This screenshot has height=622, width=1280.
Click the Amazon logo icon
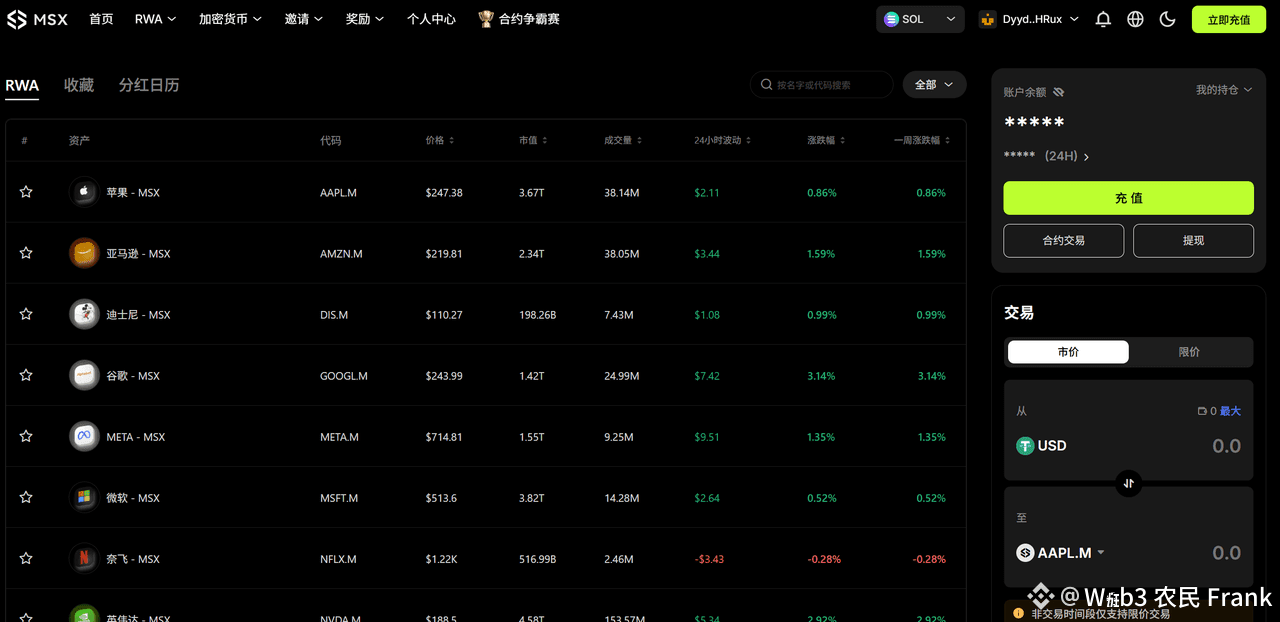click(84, 253)
